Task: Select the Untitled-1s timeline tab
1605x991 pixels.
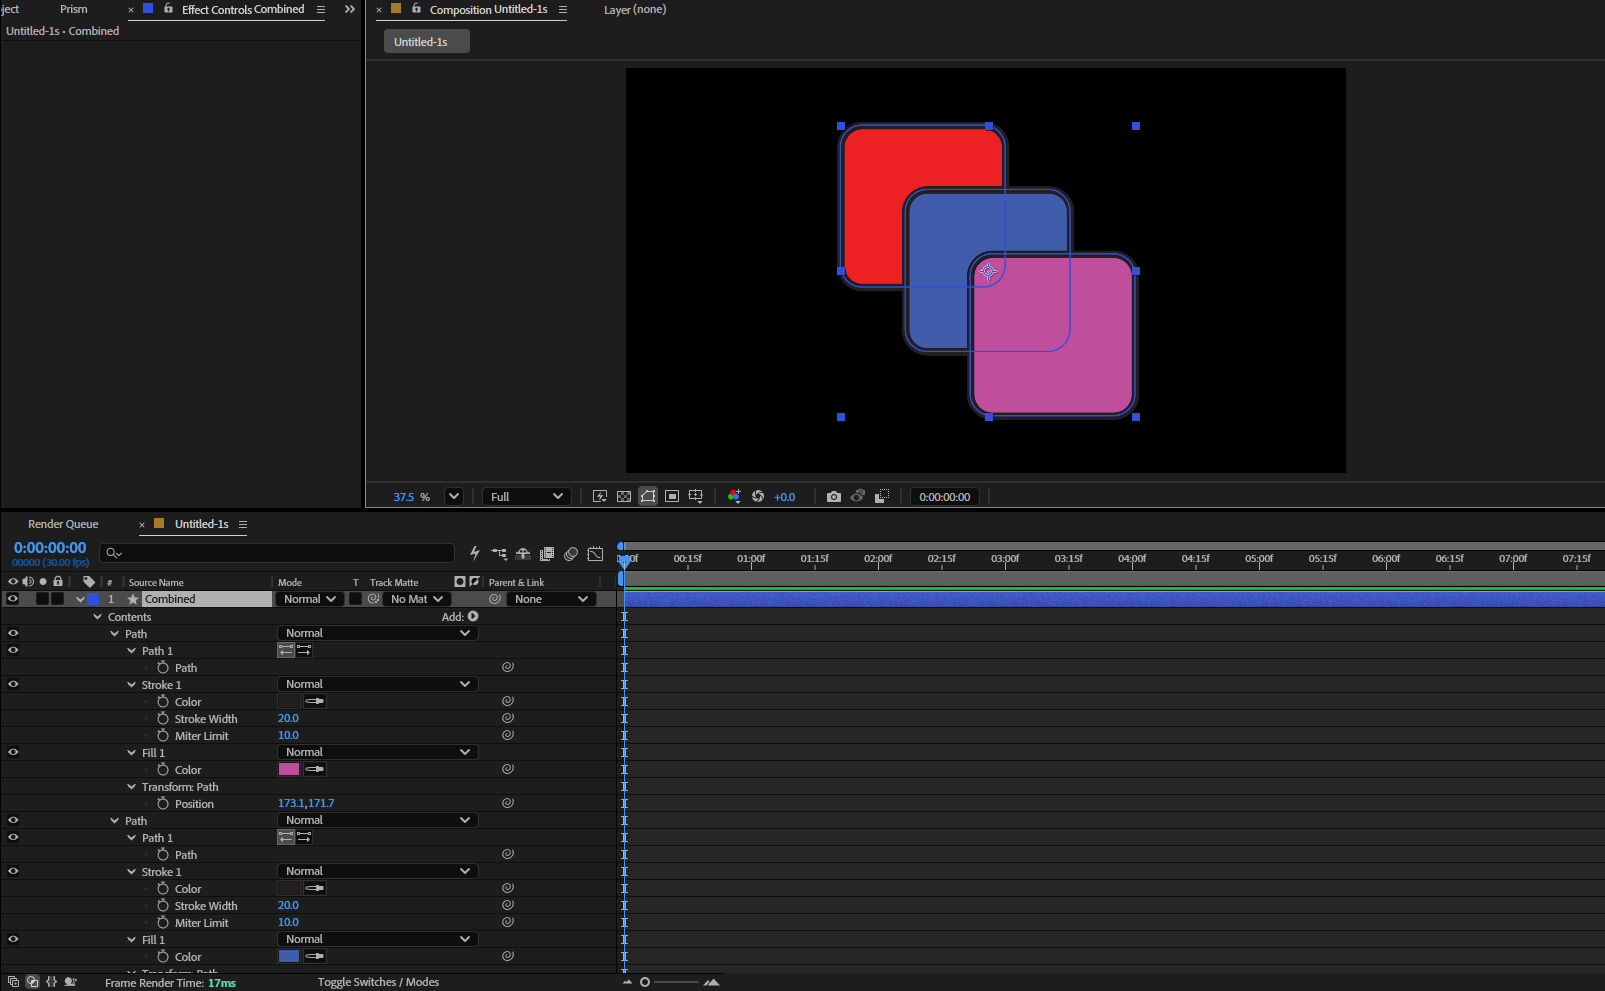Action: 201,524
